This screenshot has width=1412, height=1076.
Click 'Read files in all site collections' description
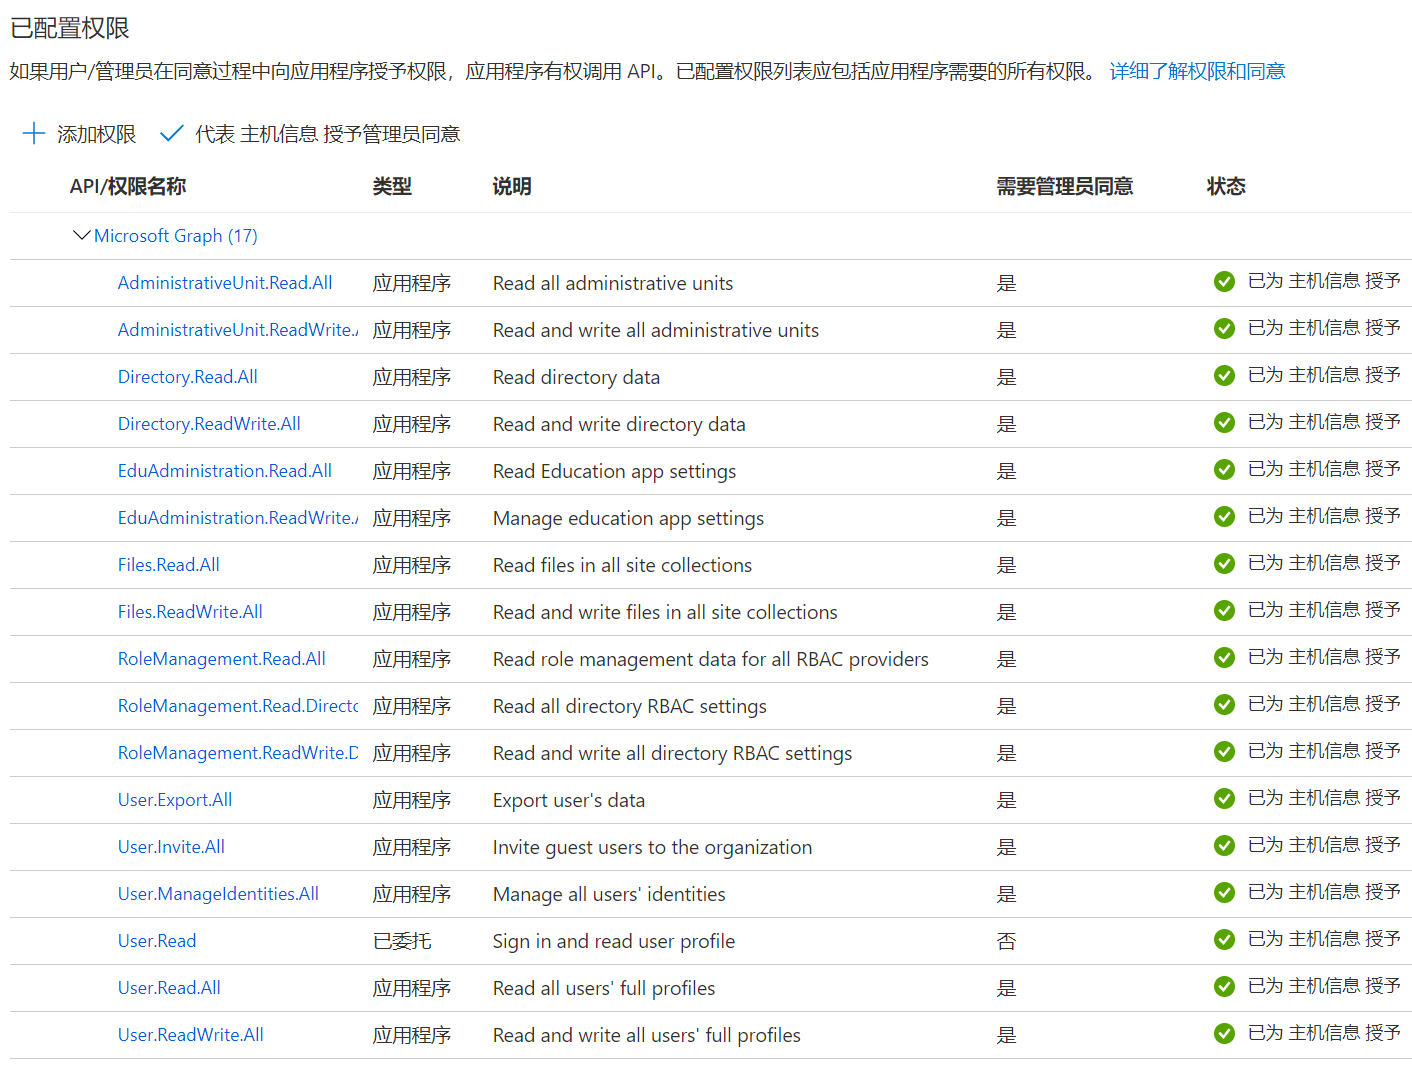622,565
